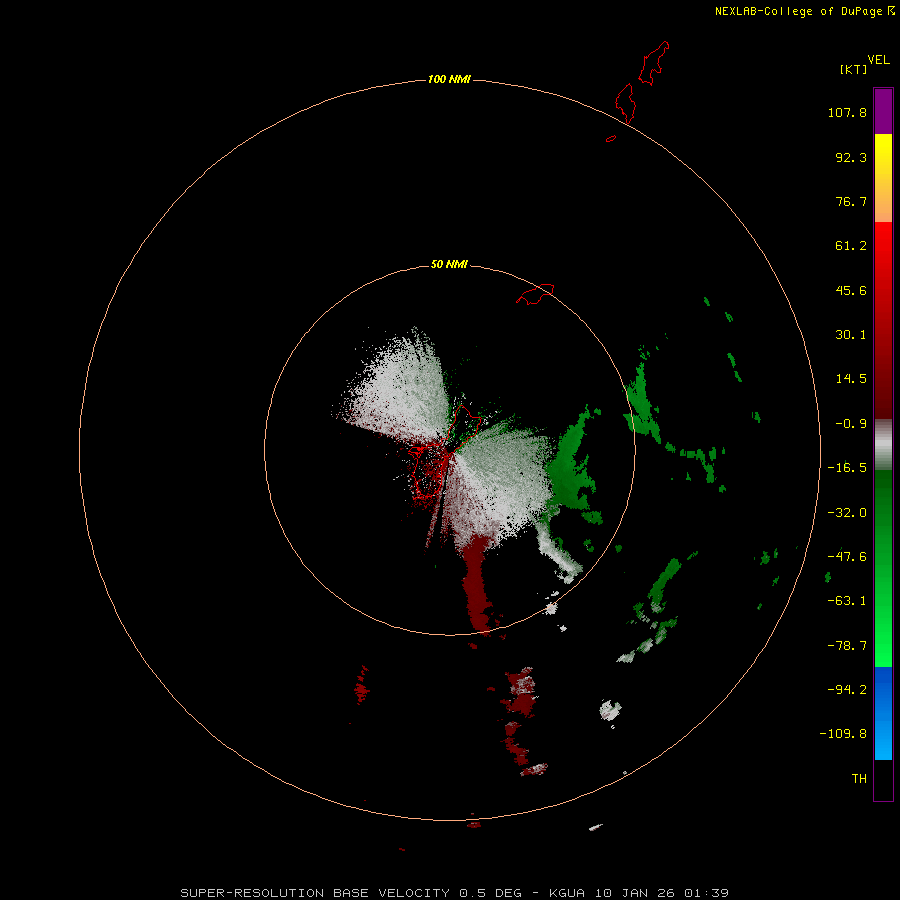Click the NEXLAB-College of DuPage label

point(798,11)
